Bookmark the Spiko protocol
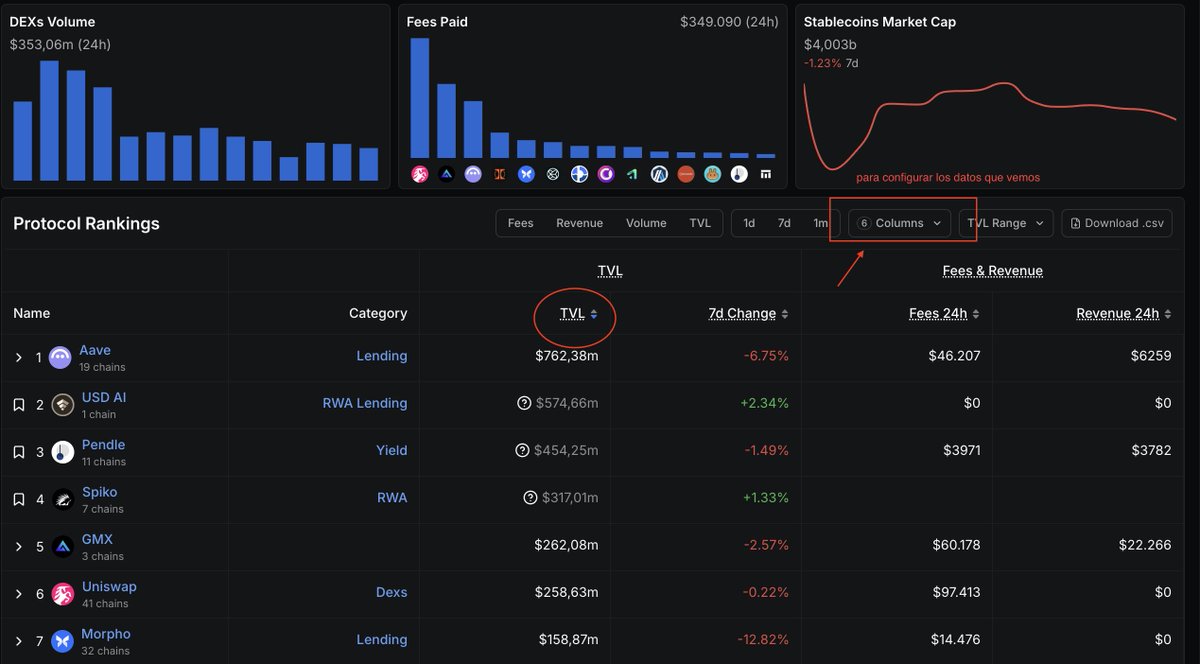The image size is (1200, 664). click(18, 499)
